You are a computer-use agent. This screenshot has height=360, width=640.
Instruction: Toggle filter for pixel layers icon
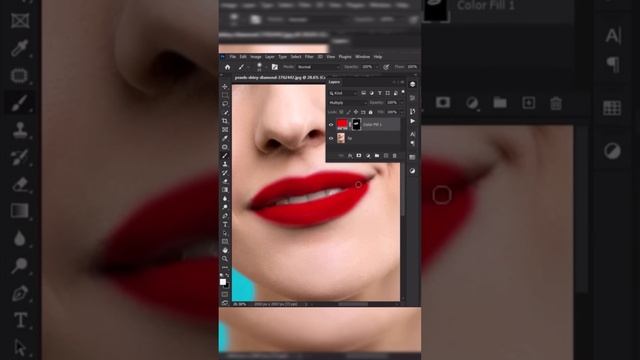click(x=363, y=93)
